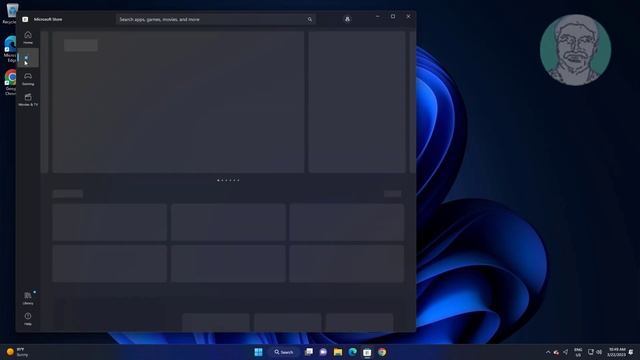Click the round portrait avatar overlay

575,50
